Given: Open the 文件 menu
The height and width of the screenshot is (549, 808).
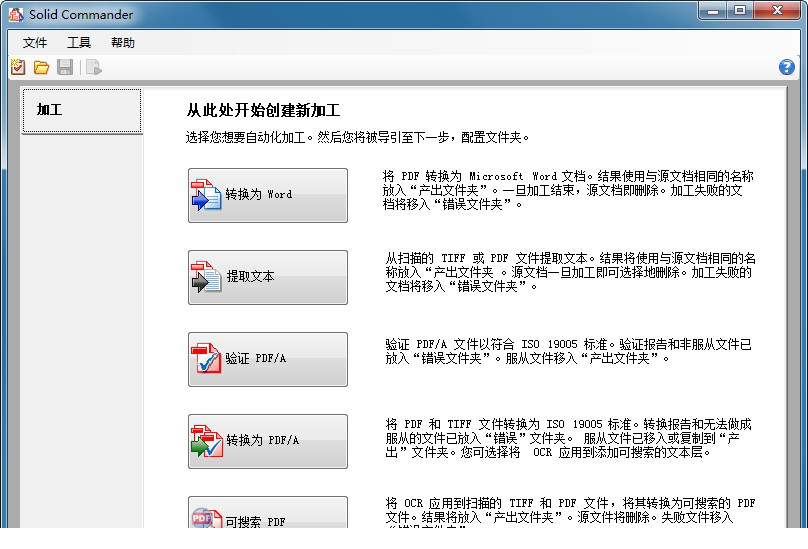Looking at the screenshot, I should (x=35, y=42).
